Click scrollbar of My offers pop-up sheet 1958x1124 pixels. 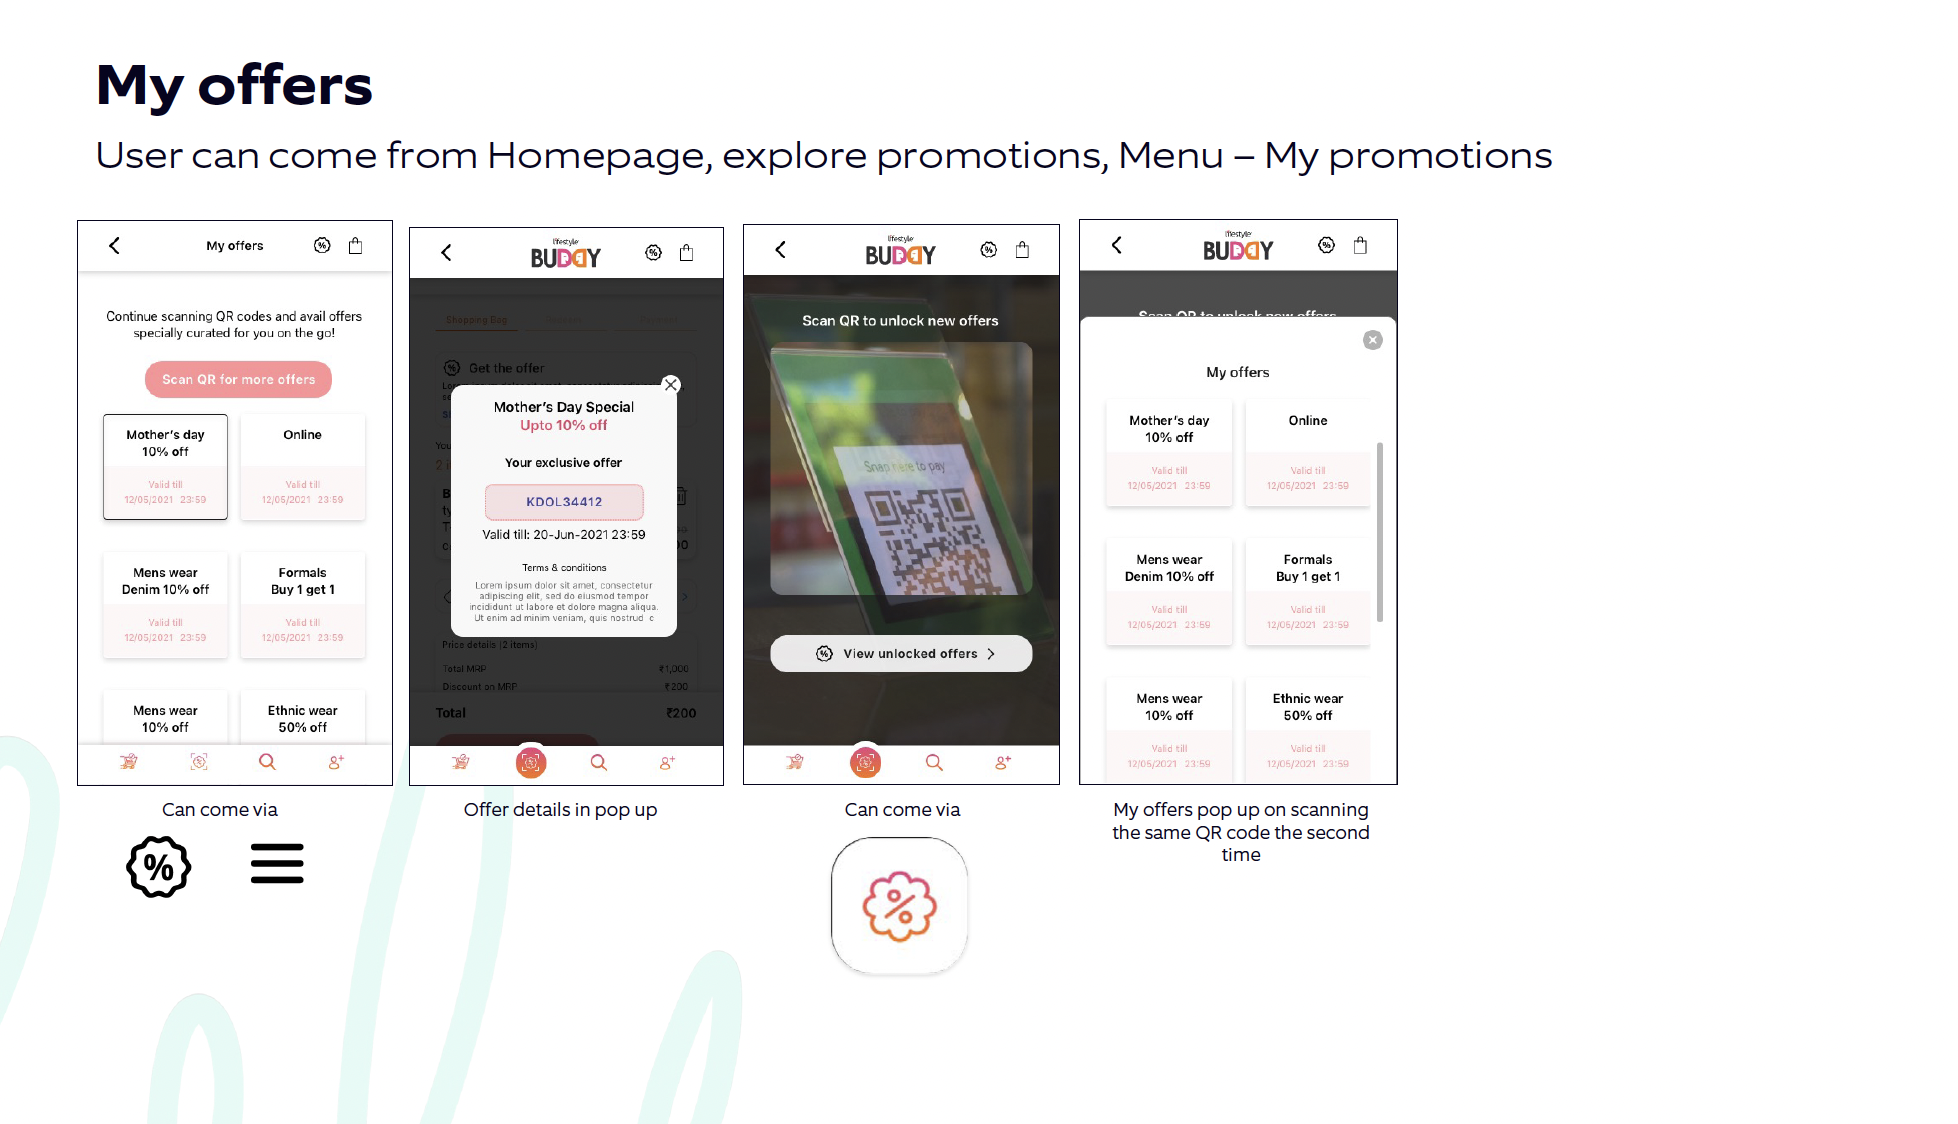click(1380, 532)
